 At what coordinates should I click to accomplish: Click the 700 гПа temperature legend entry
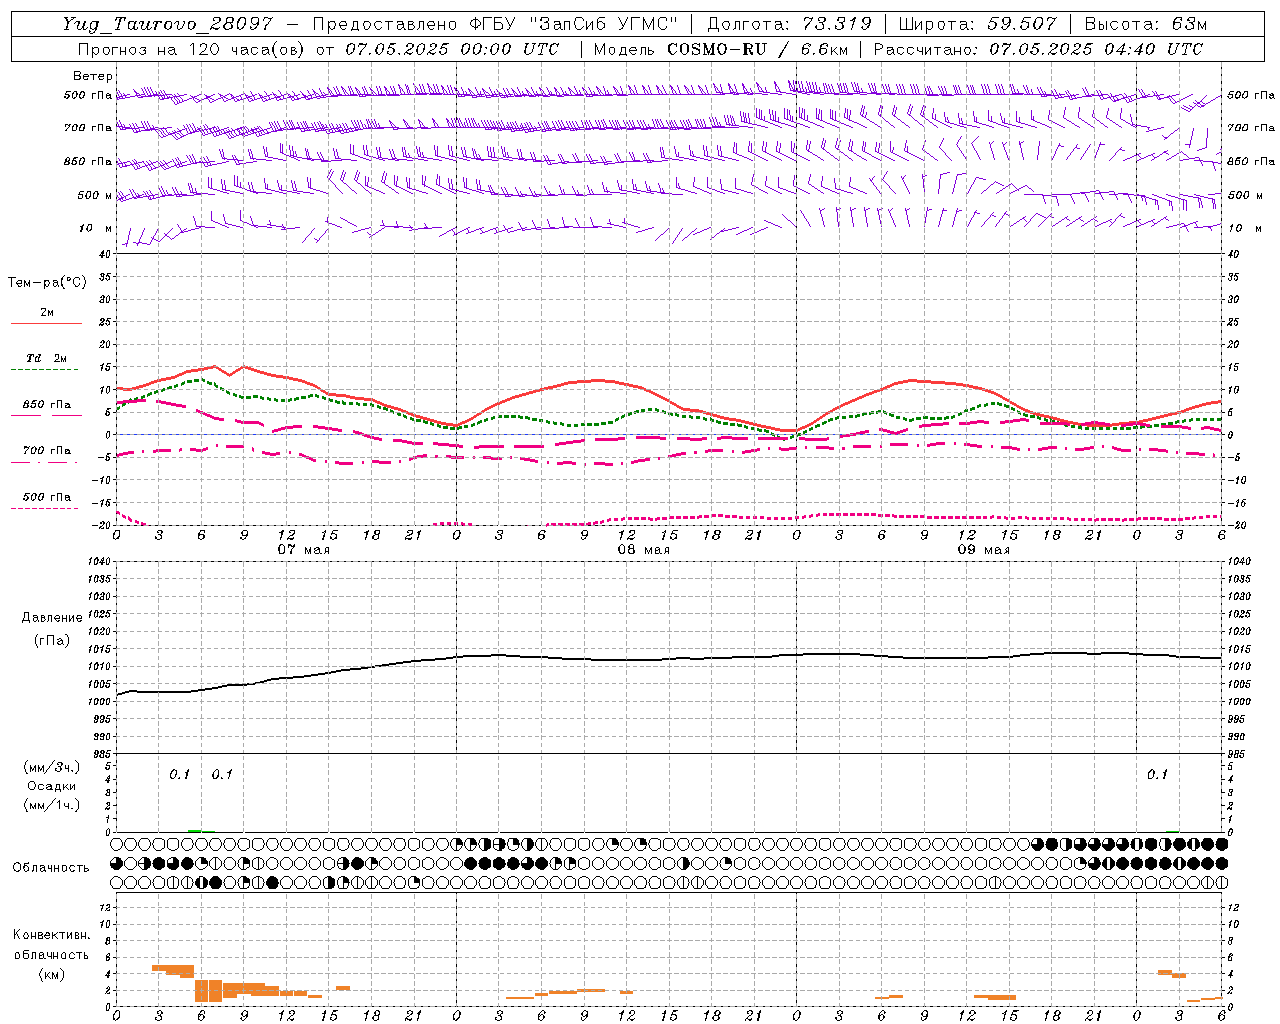click(x=47, y=450)
